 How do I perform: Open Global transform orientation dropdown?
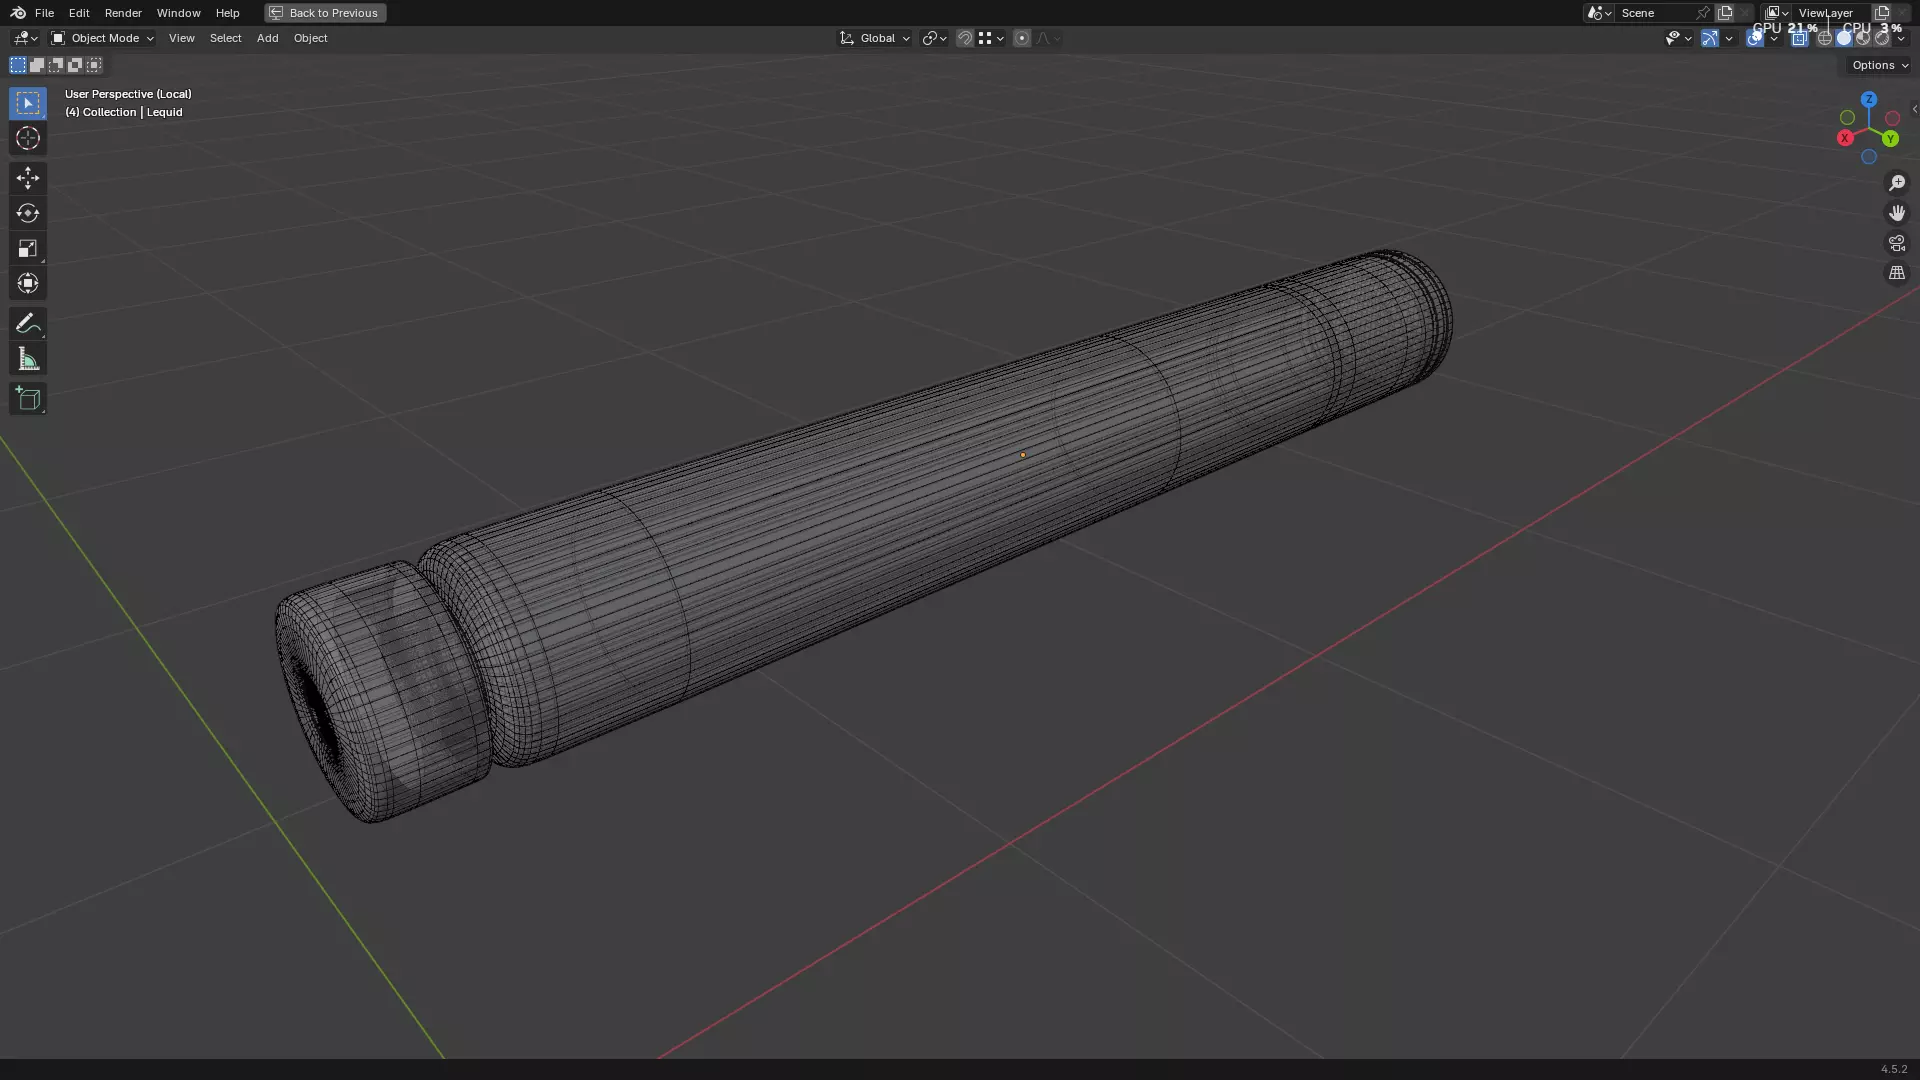coord(875,38)
